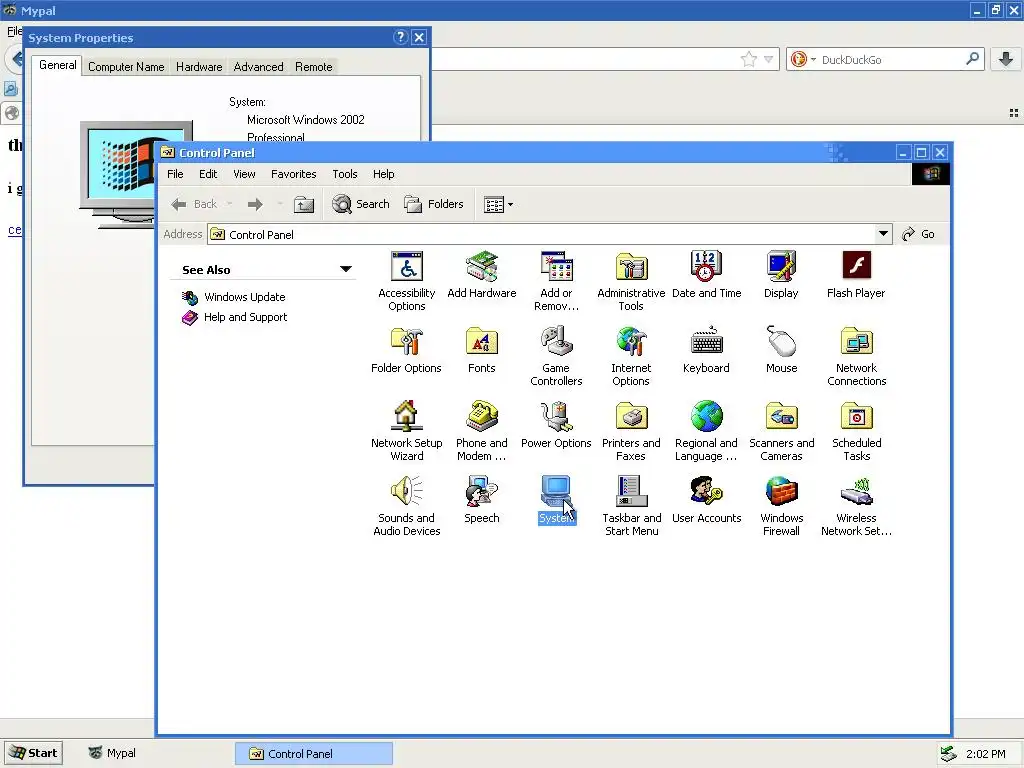Click the Search toolbar button
The image size is (1024, 768).
[360, 204]
